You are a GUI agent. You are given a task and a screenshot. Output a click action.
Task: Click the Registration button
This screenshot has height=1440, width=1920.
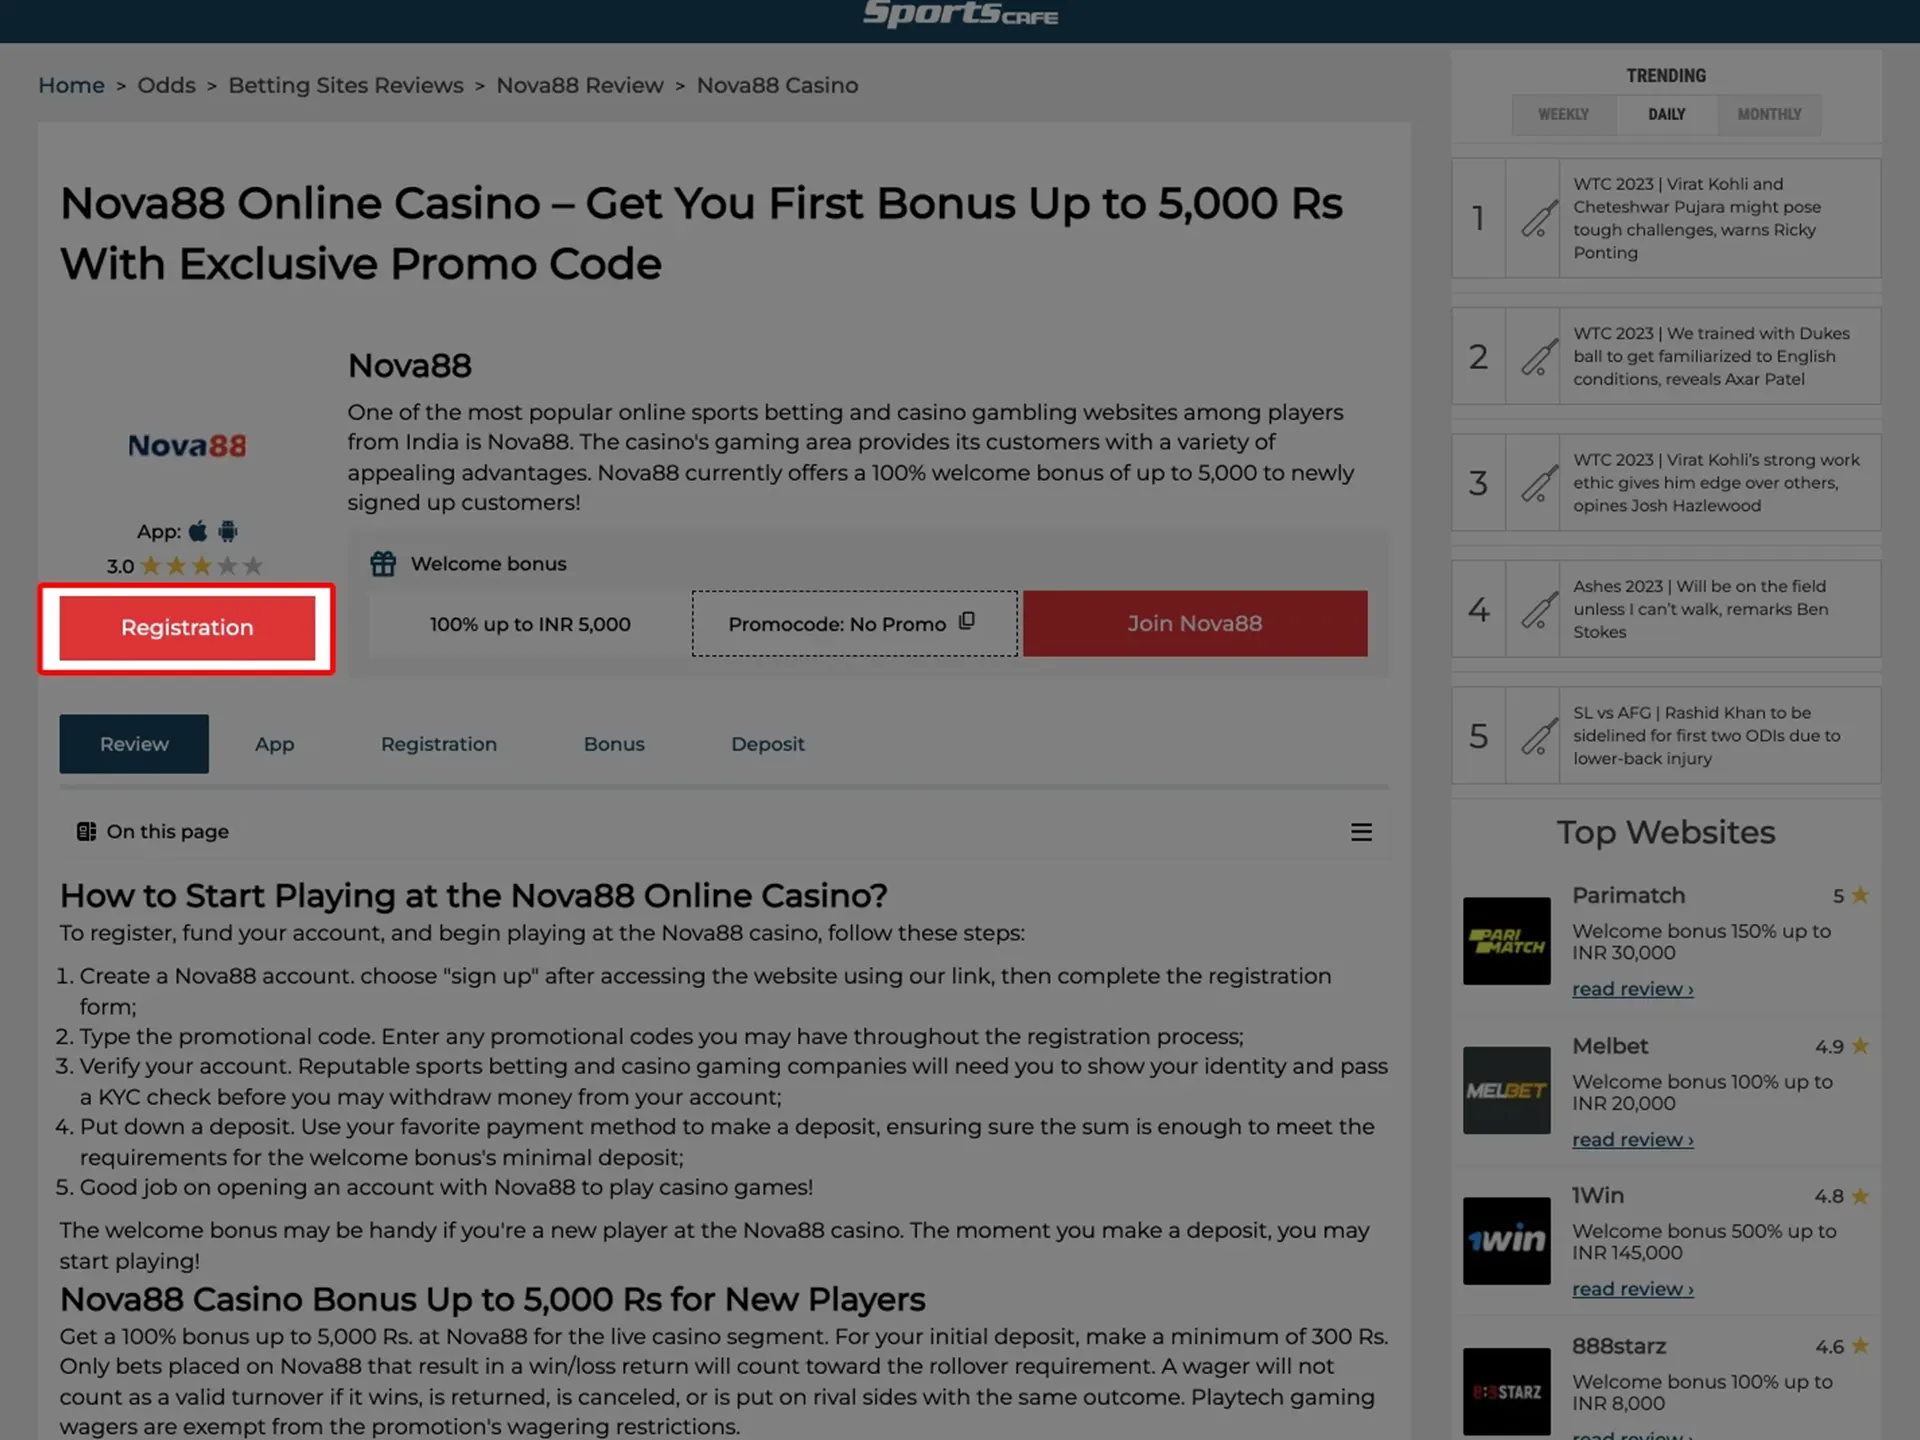pyautogui.click(x=186, y=628)
